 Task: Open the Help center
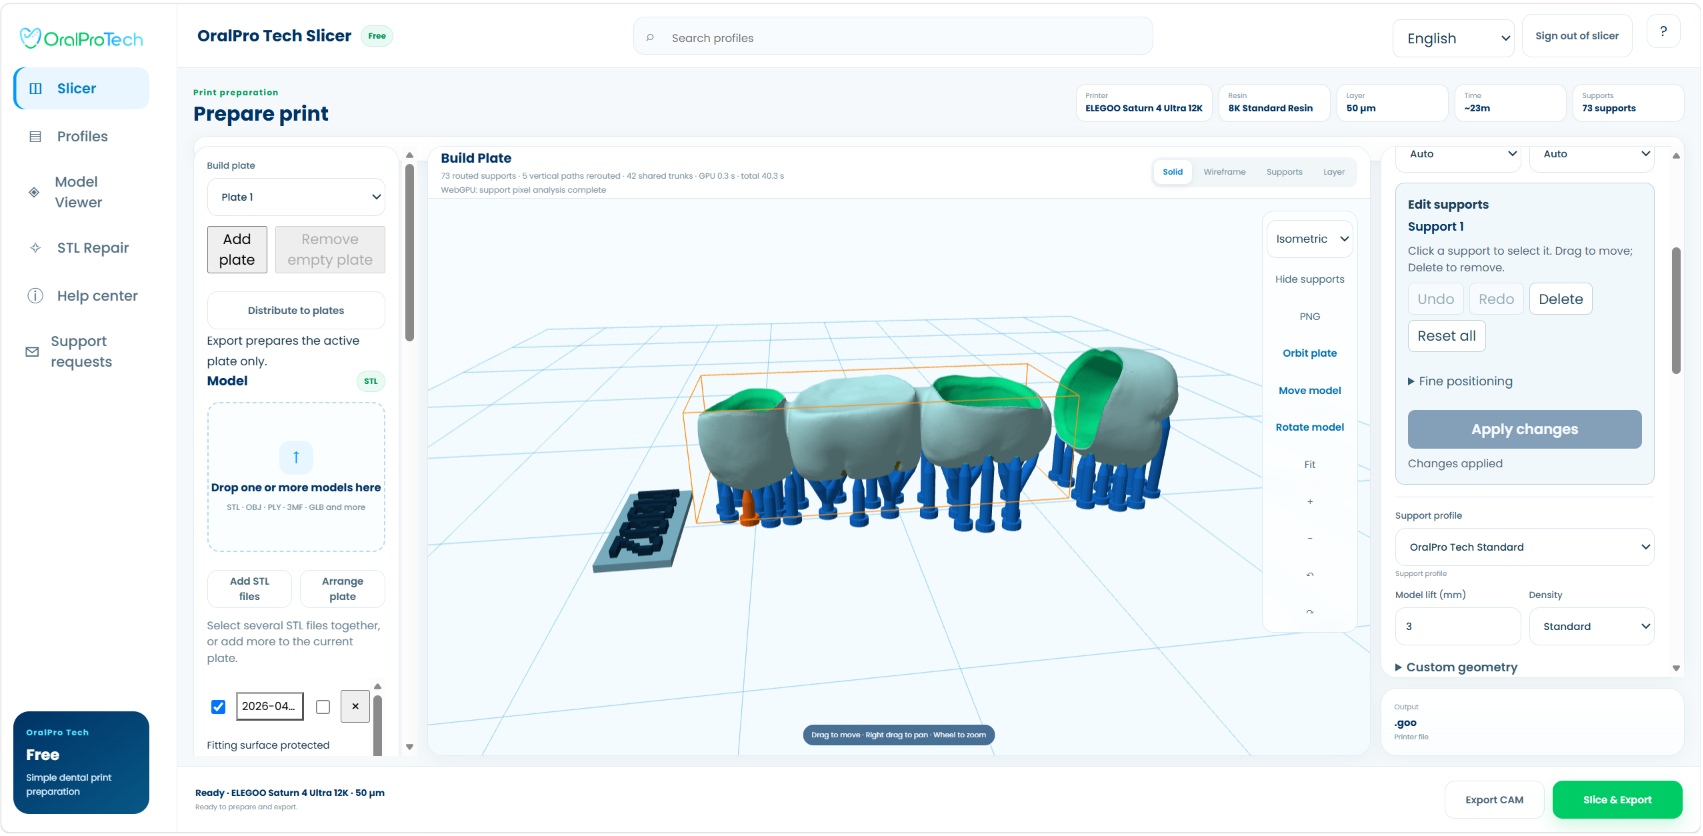pos(82,296)
